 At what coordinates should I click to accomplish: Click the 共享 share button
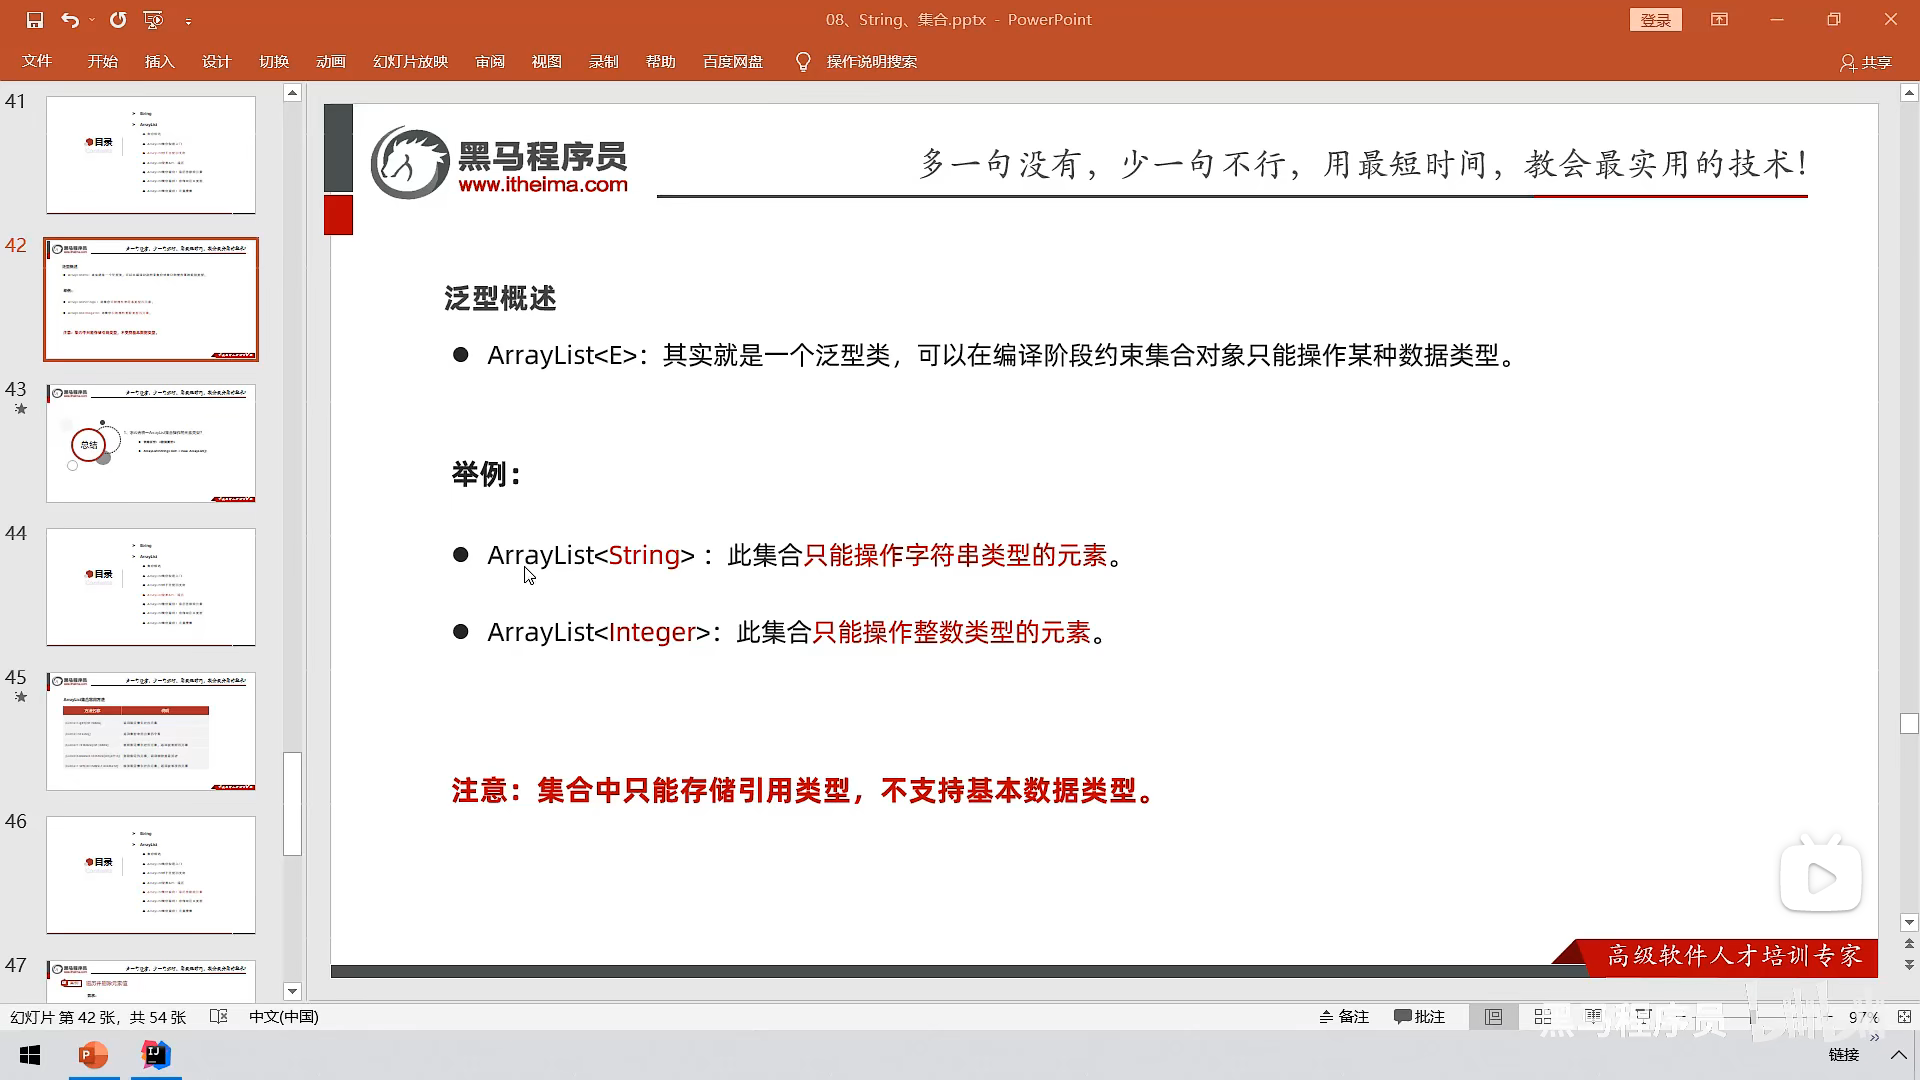tap(1866, 62)
